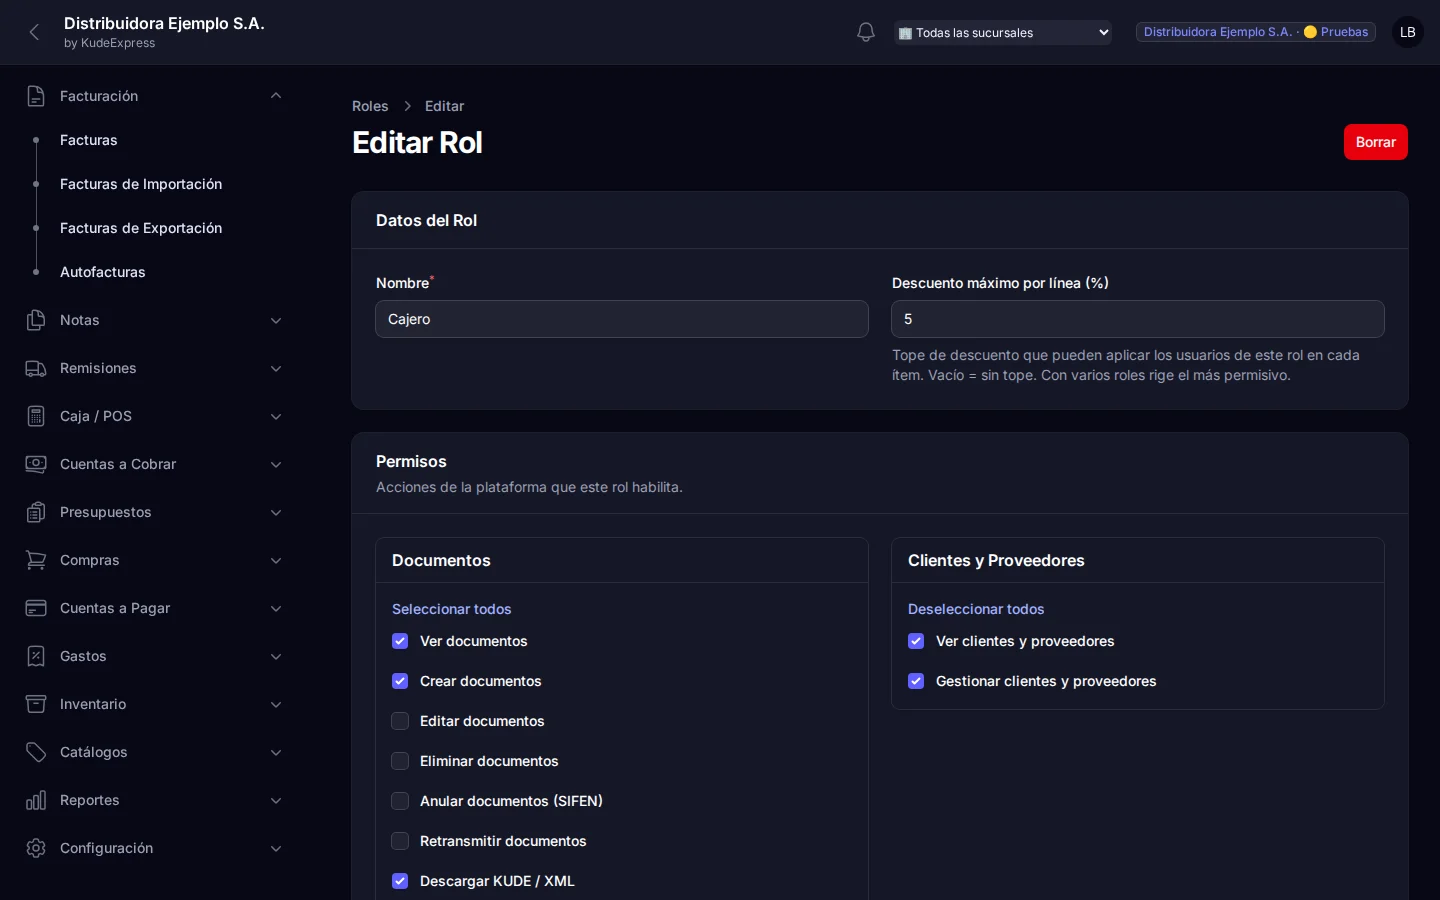Open Autofacturas in the sidebar
Image resolution: width=1440 pixels, height=900 pixels.
103,272
